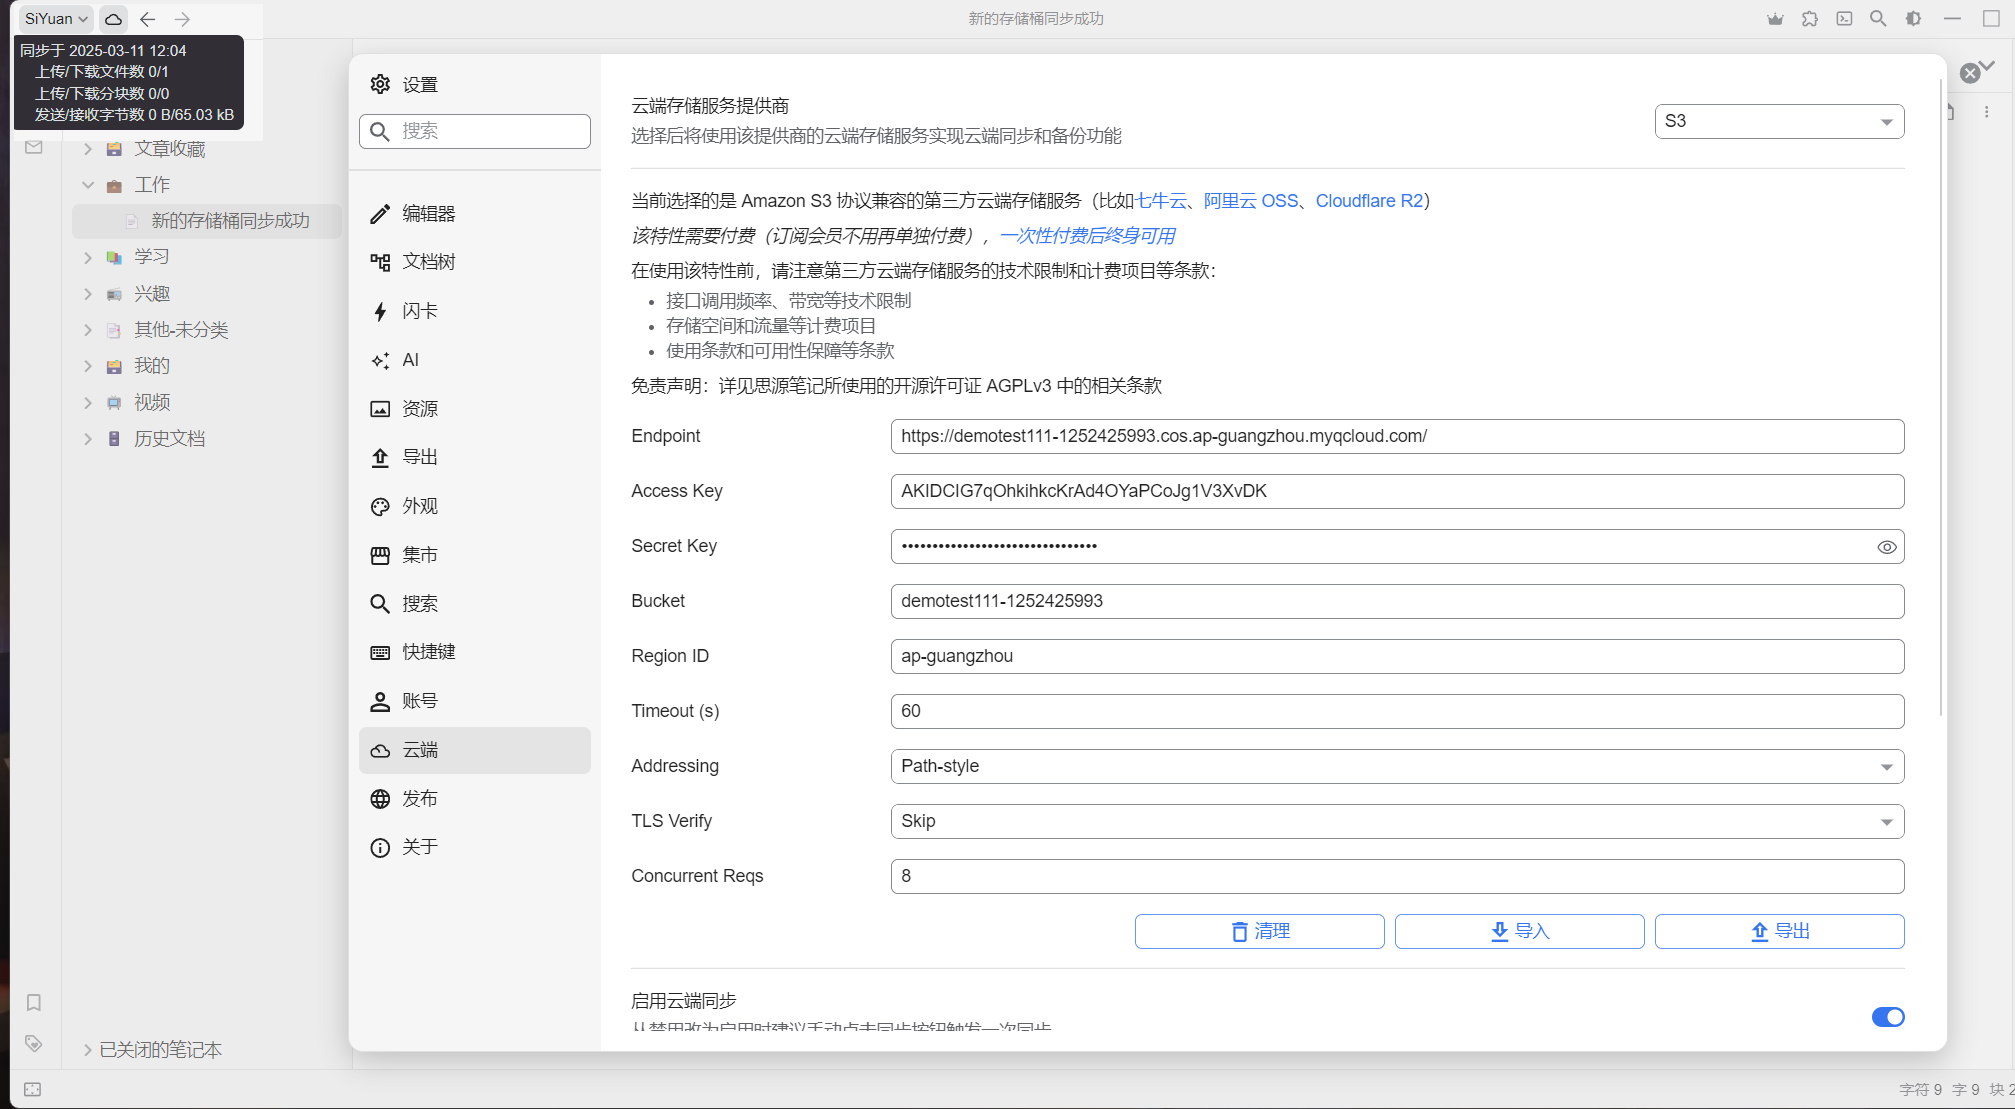Viewport: 2015px width, 1109px height.
Task: Click the VIP crown icon
Action: (1775, 19)
